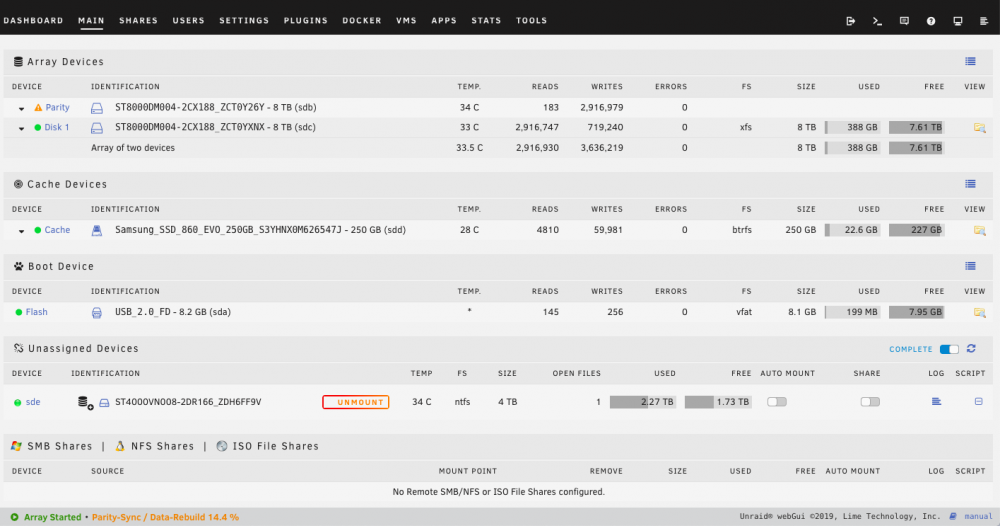Click sde disk-with-plus partition icon
The width and height of the screenshot is (1000, 526).
[x=85, y=402]
